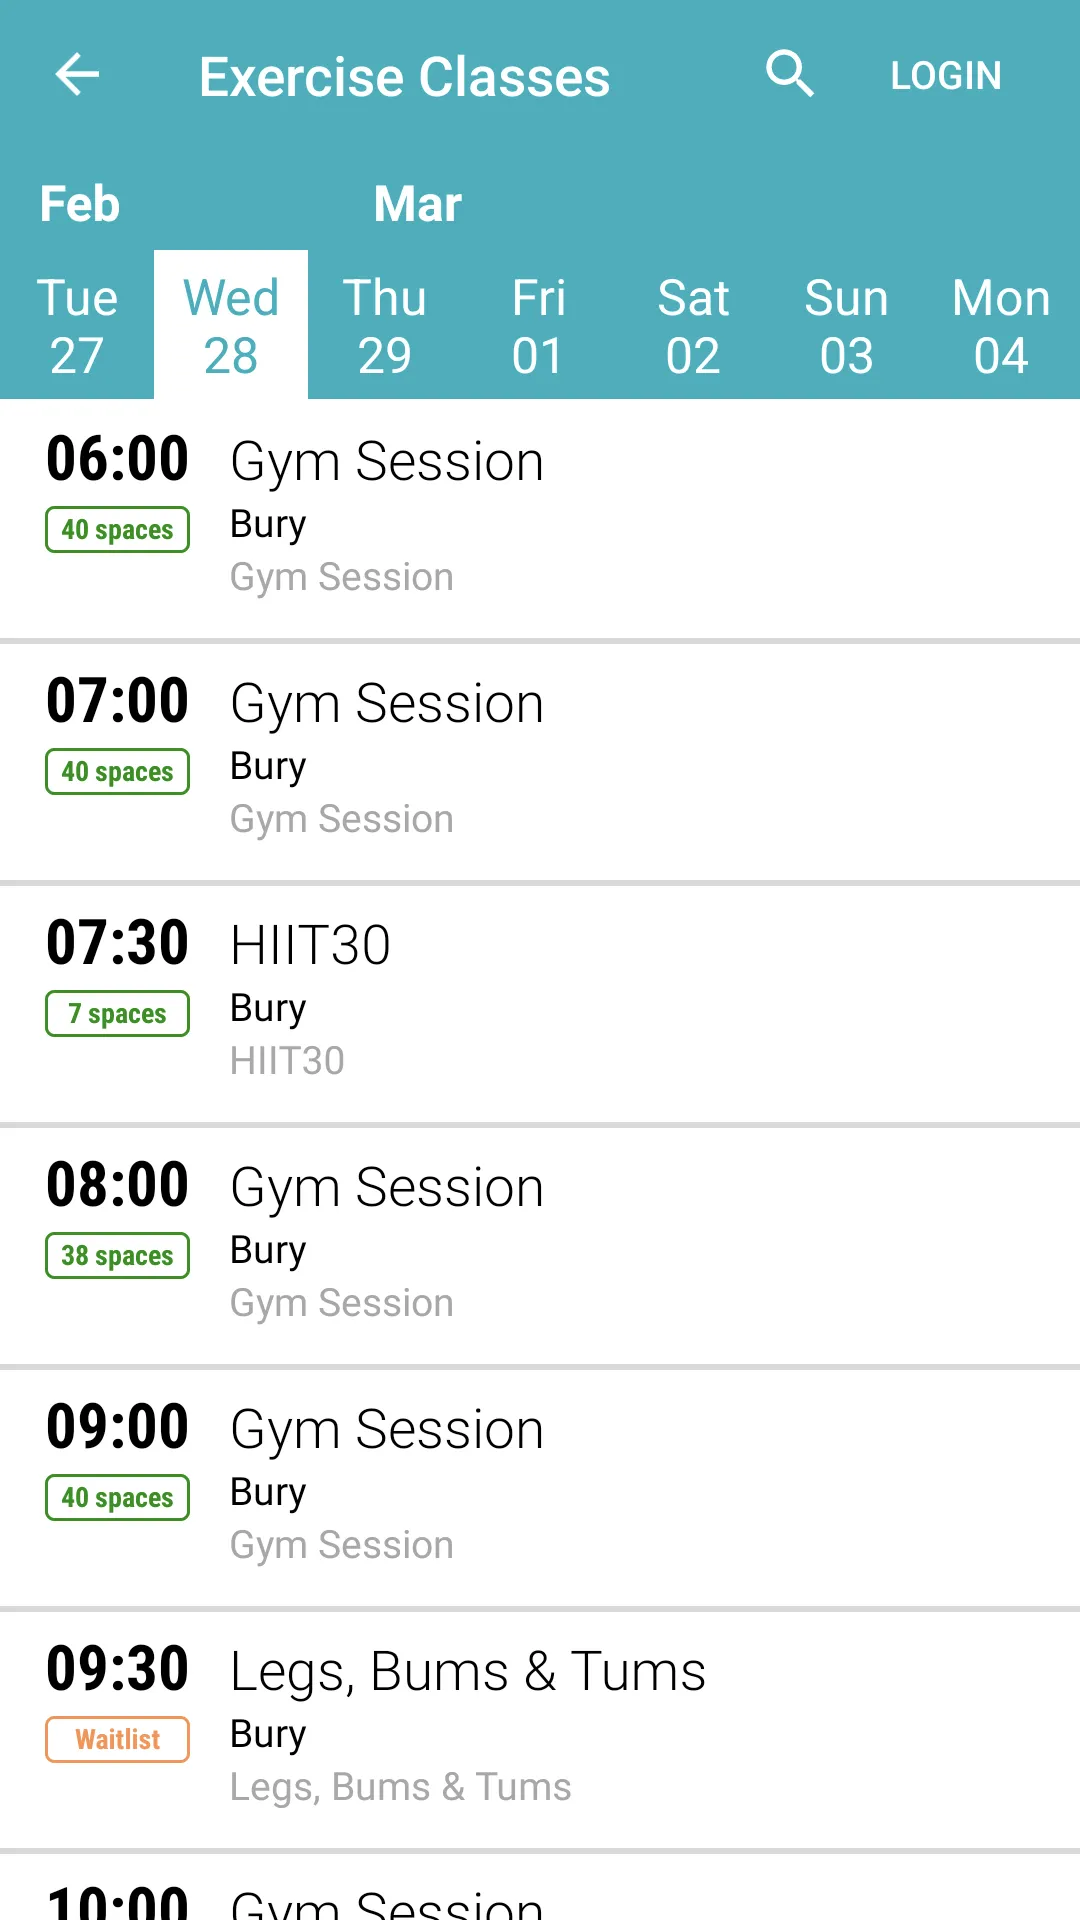
Task: Open the Sat 02 date tab
Action: click(693, 326)
